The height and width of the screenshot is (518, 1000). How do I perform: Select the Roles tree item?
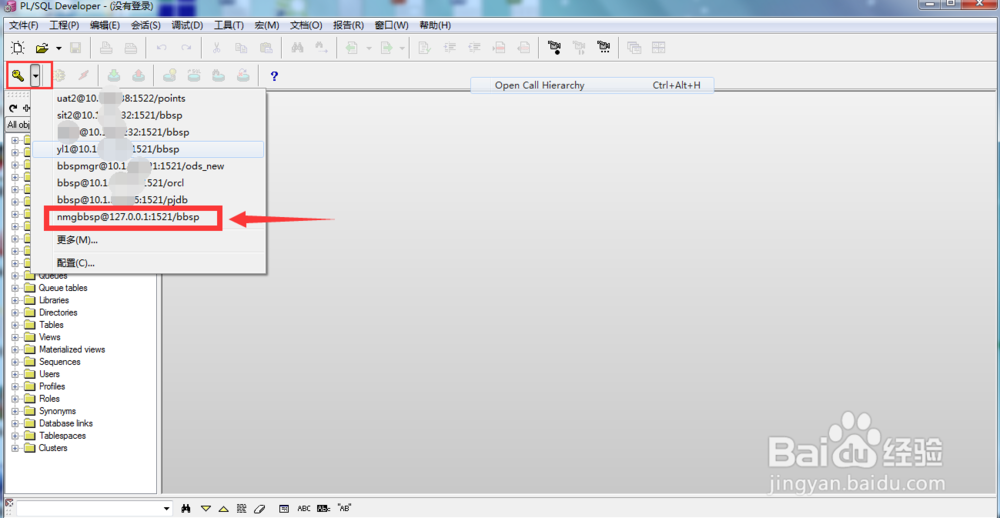click(x=49, y=399)
